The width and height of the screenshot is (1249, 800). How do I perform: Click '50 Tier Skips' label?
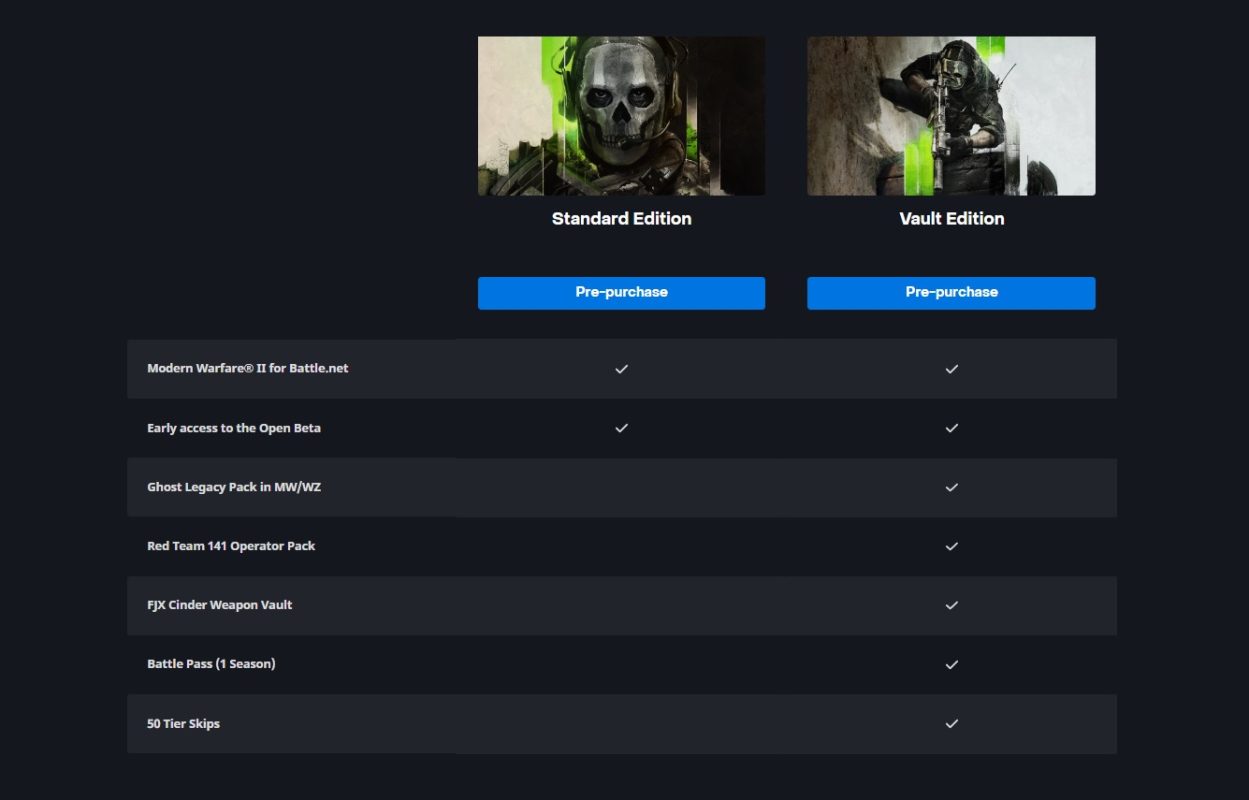183,724
